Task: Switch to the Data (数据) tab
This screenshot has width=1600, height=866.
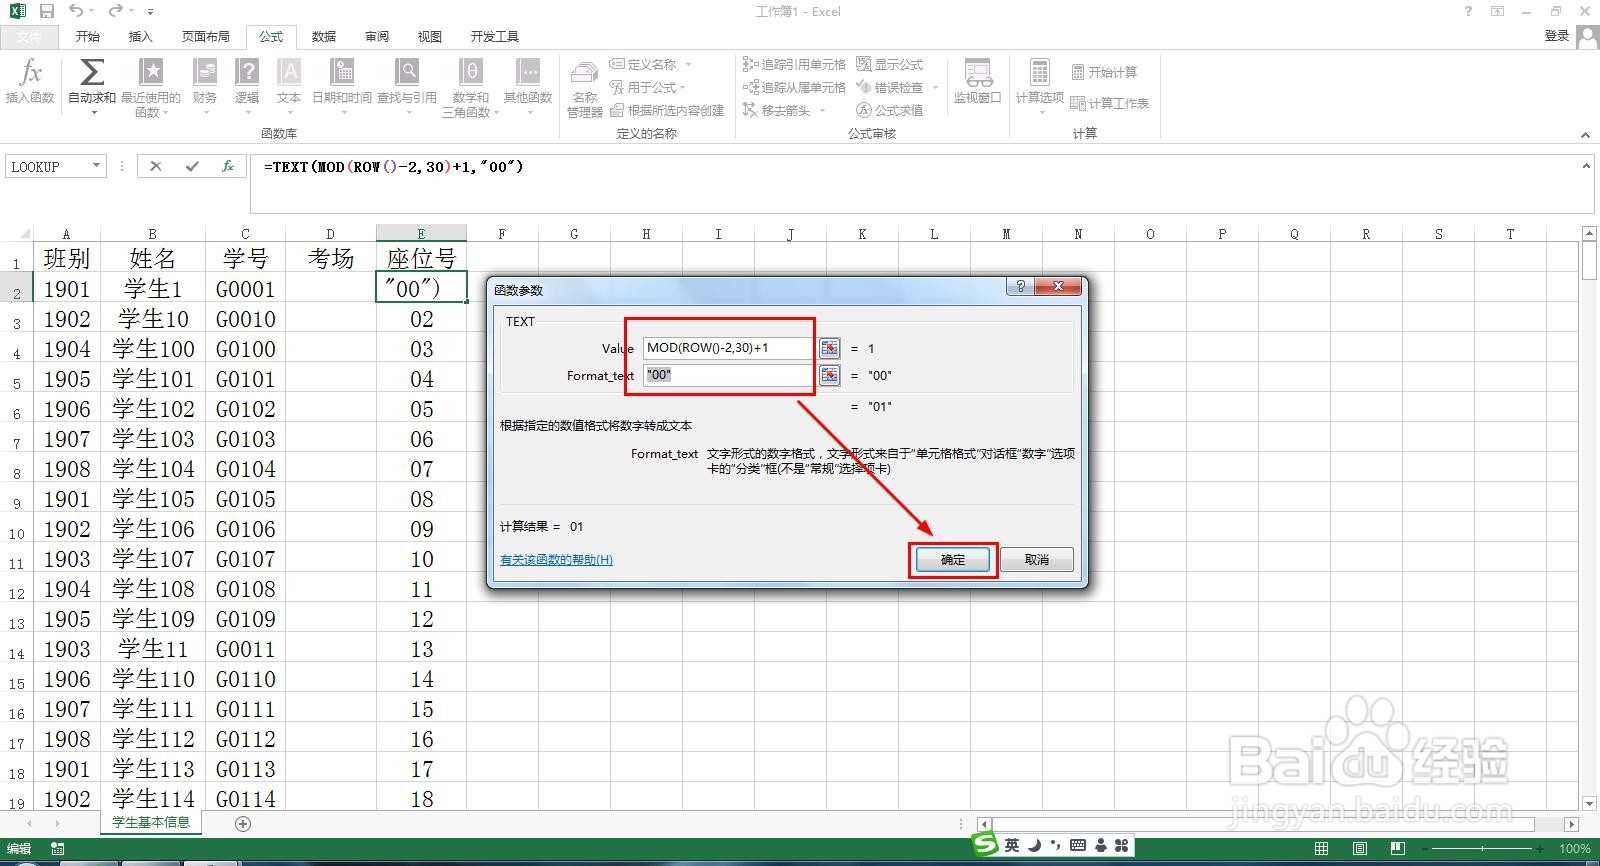Action: point(324,37)
